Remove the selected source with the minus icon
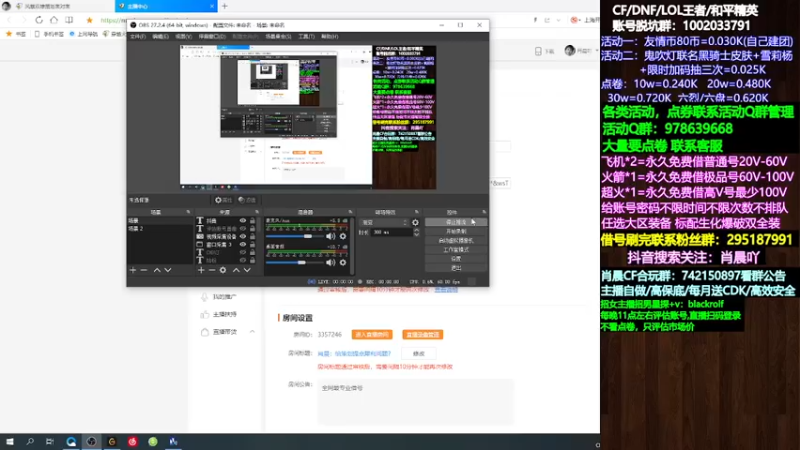The height and width of the screenshot is (450, 800). pos(212,270)
